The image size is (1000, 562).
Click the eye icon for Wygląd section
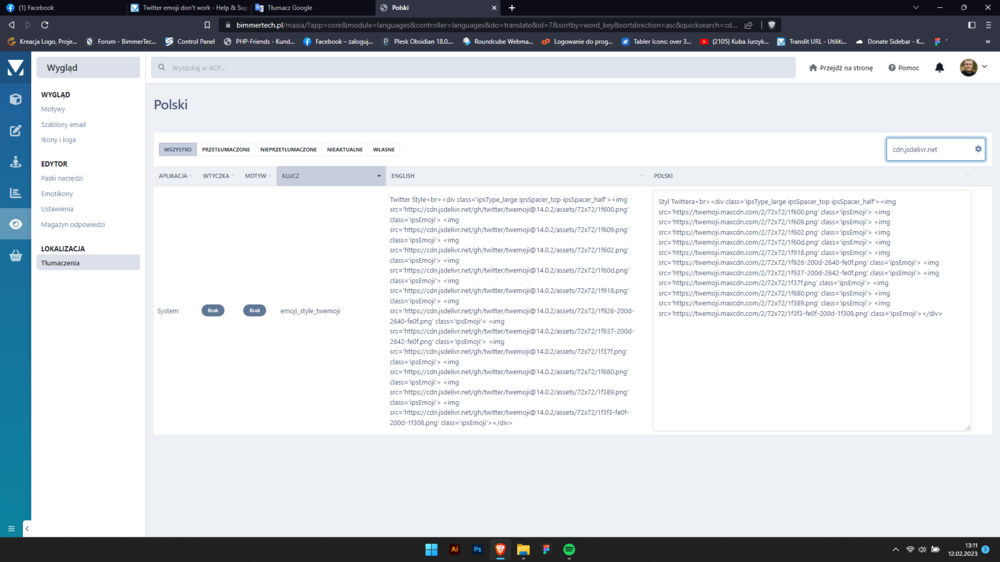(15, 224)
